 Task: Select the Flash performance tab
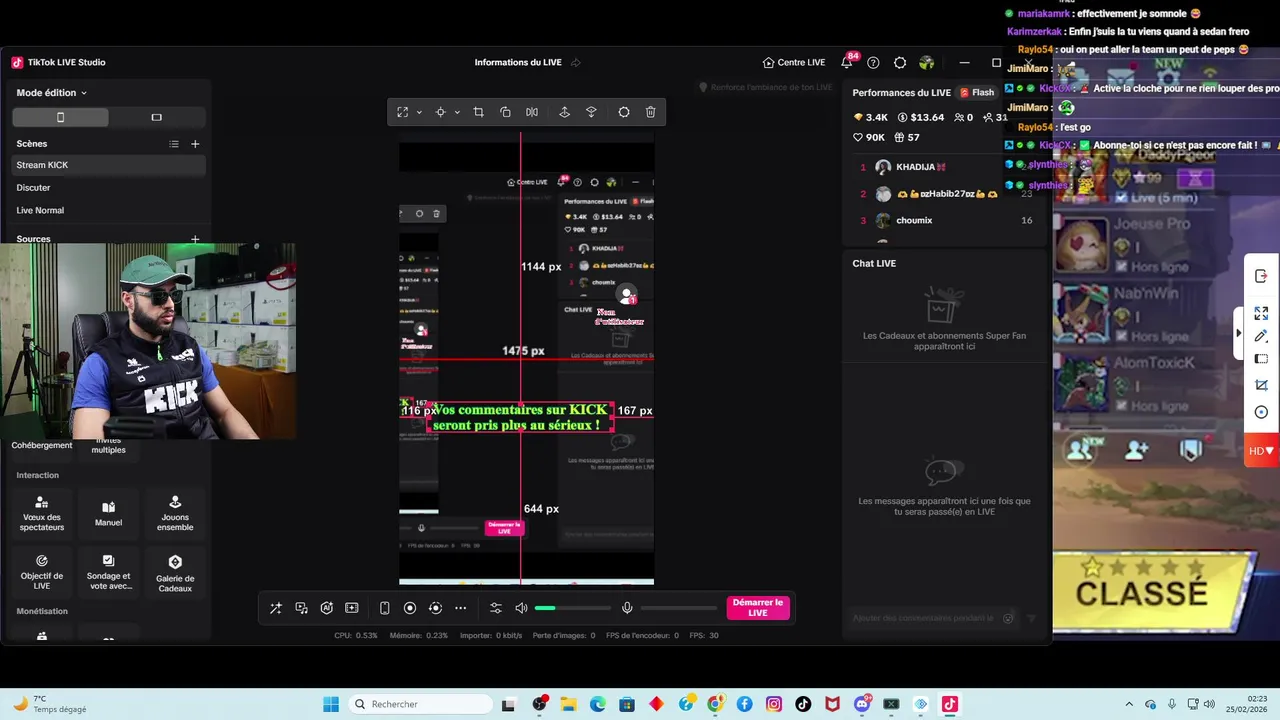[977, 93]
